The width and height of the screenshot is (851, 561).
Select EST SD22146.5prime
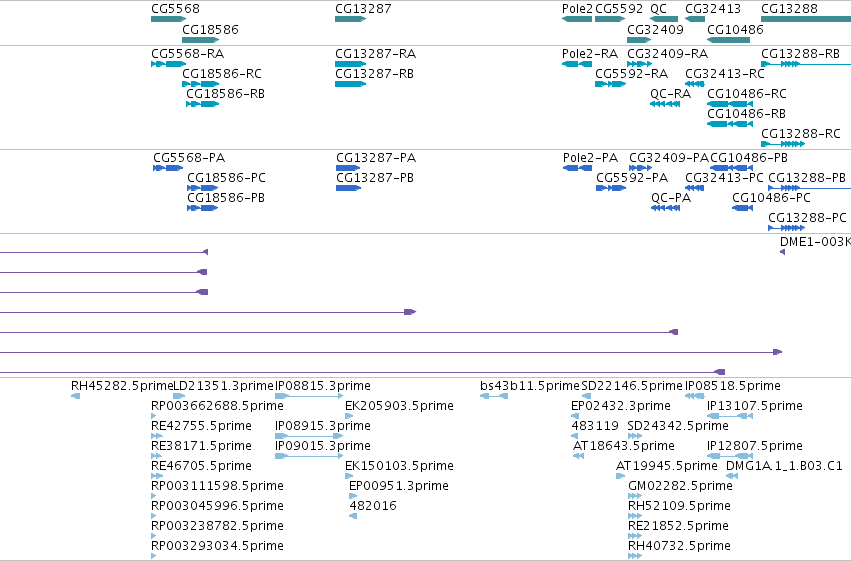pyautogui.click(x=586, y=396)
